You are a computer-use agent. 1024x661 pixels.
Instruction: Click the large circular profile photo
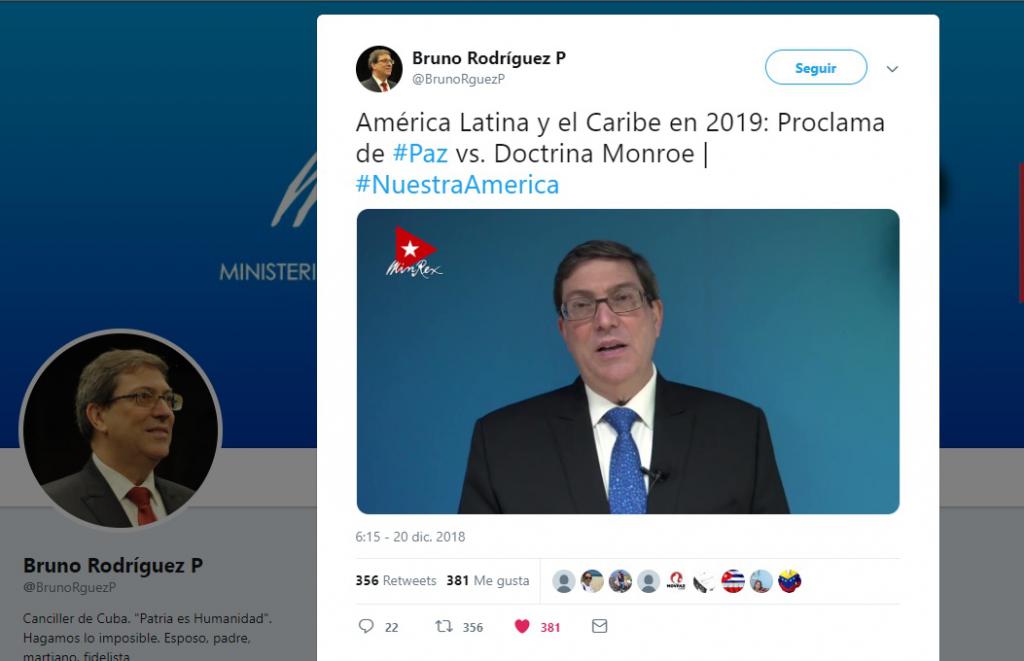click(x=121, y=430)
